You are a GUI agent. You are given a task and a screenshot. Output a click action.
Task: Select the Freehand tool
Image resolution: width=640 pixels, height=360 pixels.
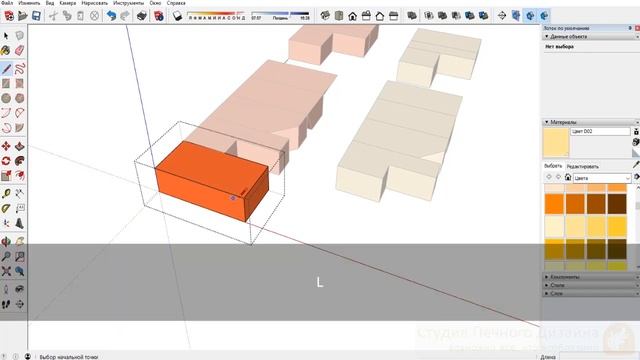pyautogui.click(x=20, y=69)
